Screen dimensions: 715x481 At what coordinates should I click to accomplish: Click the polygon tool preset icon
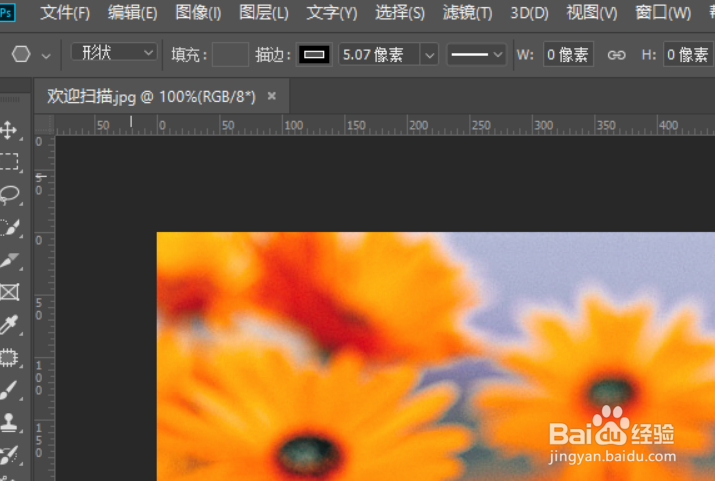coord(21,55)
